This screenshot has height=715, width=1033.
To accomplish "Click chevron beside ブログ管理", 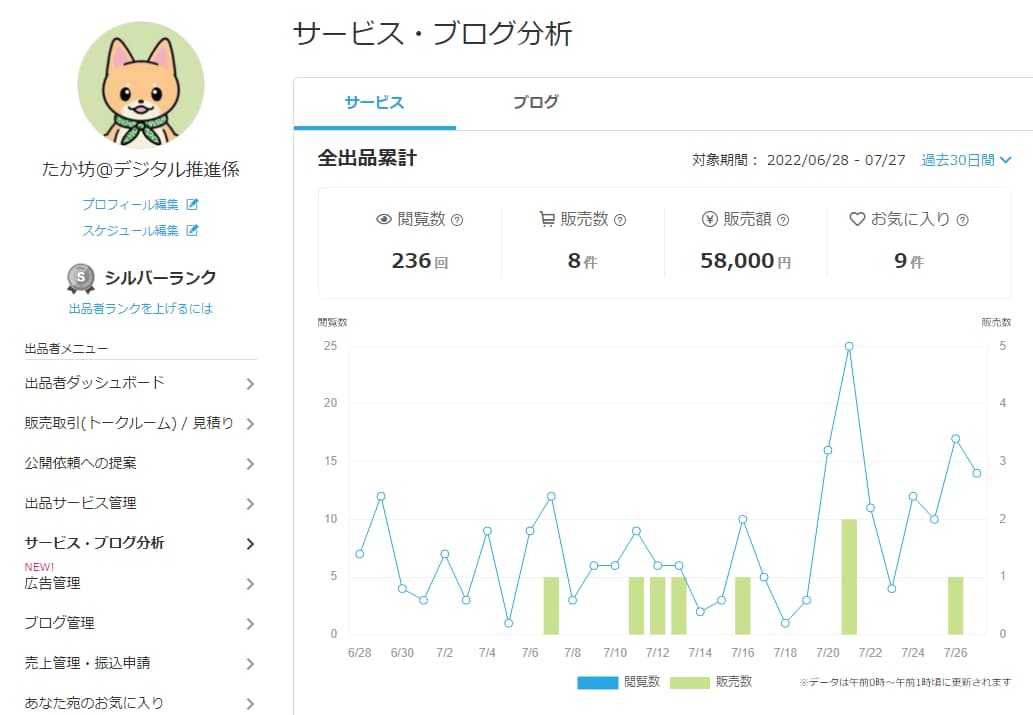I will pos(250,624).
